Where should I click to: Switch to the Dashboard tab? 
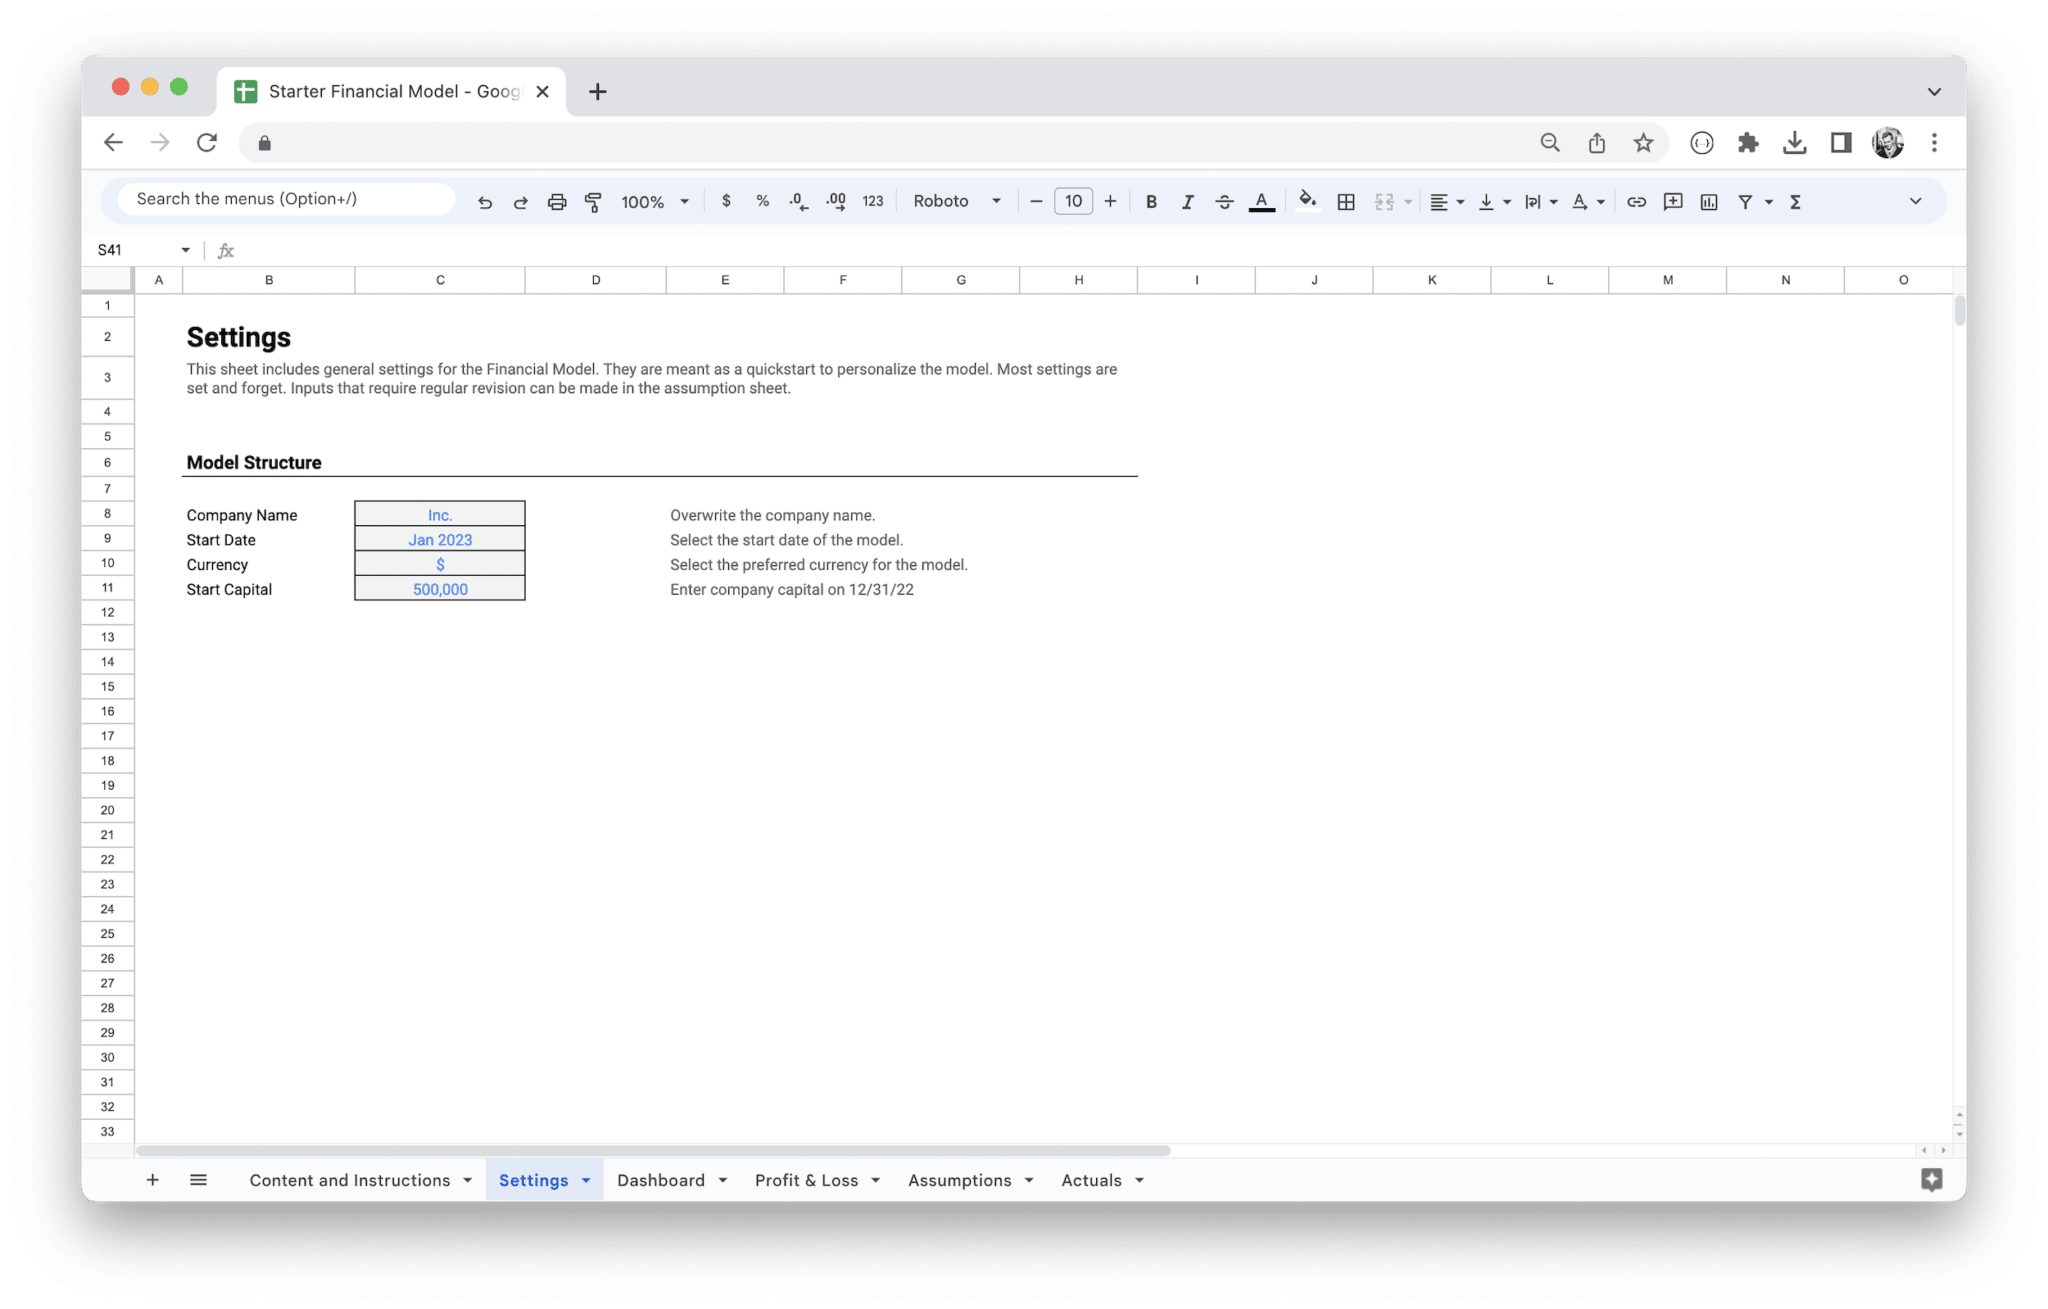point(660,1180)
